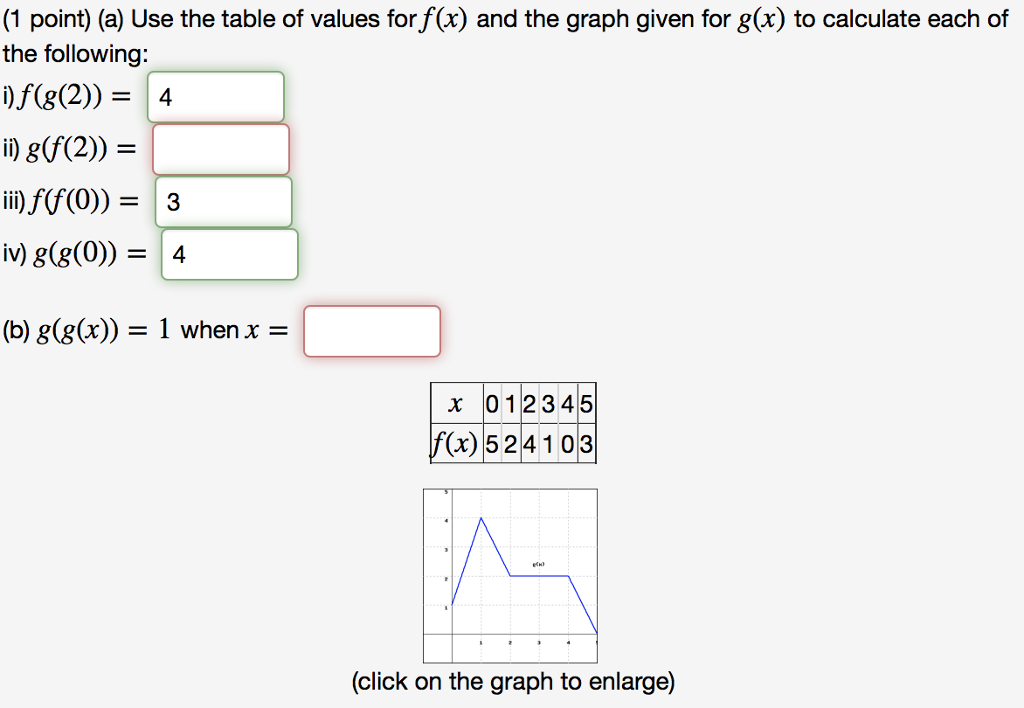The width and height of the screenshot is (1024, 708).
Task: Select the empty g(f(2)) answer box
Action: click(x=221, y=148)
